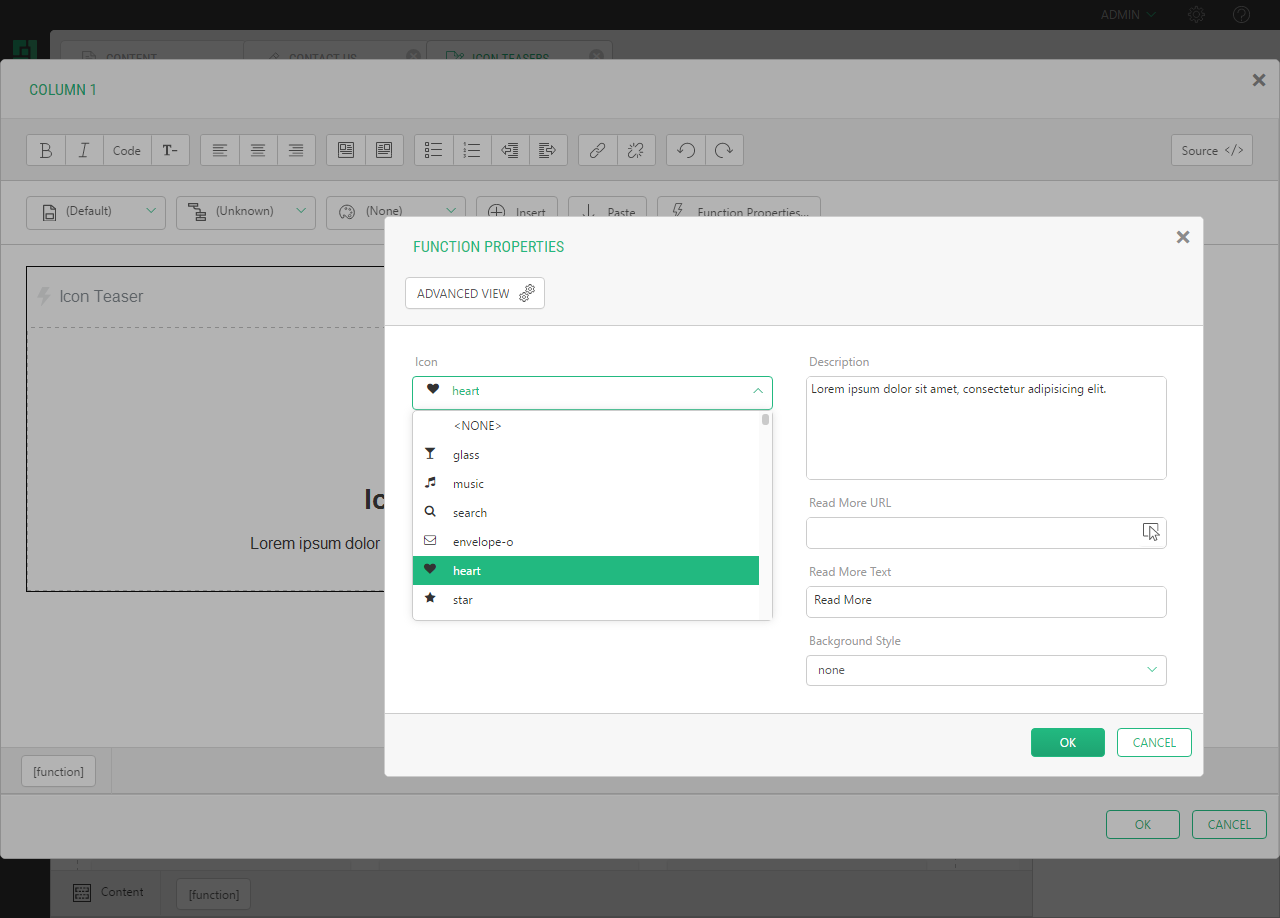Open the (Default) format dropdown

click(96, 212)
